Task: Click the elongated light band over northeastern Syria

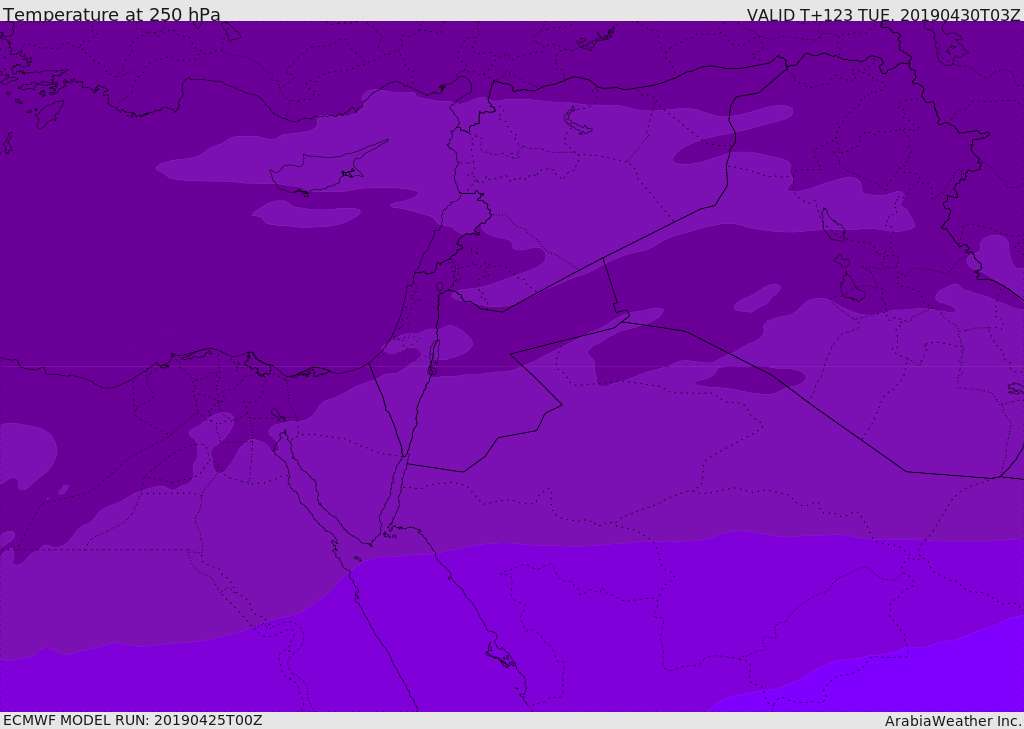Action: point(735,135)
